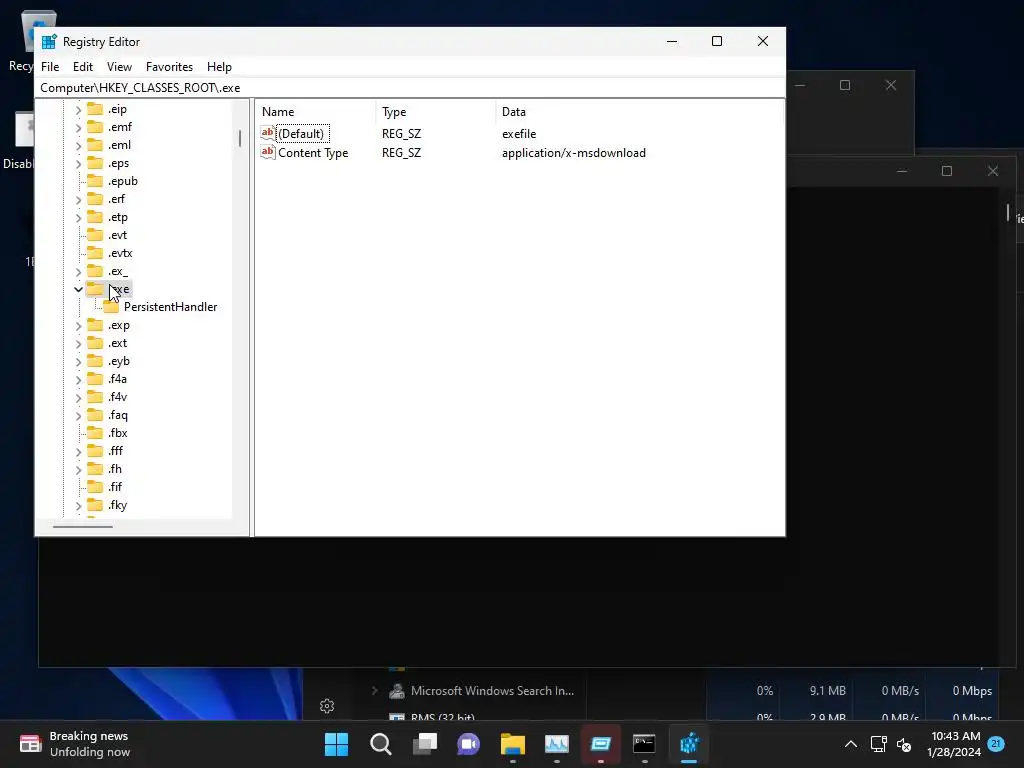This screenshot has height=768, width=1024.
Task: Open Task View from taskbar
Action: tap(424, 744)
